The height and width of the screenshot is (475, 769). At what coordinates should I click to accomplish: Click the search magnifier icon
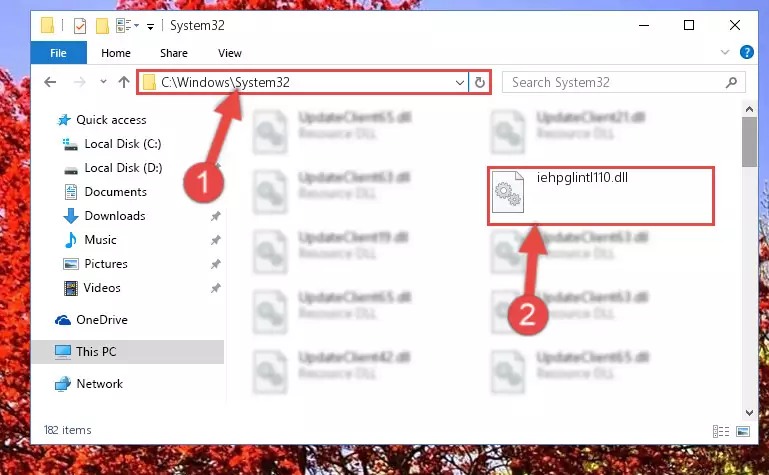(731, 82)
